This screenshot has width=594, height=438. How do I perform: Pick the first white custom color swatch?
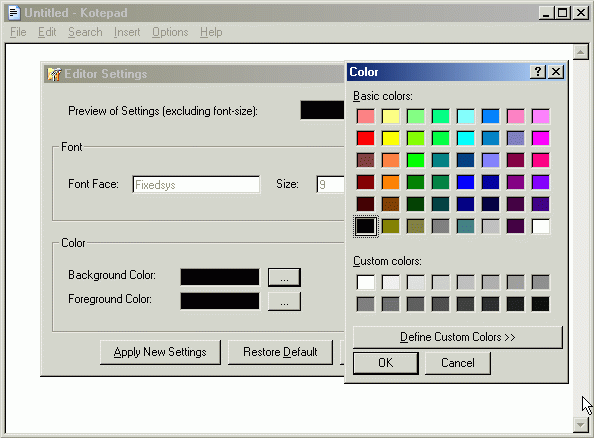(x=366, y=282)
